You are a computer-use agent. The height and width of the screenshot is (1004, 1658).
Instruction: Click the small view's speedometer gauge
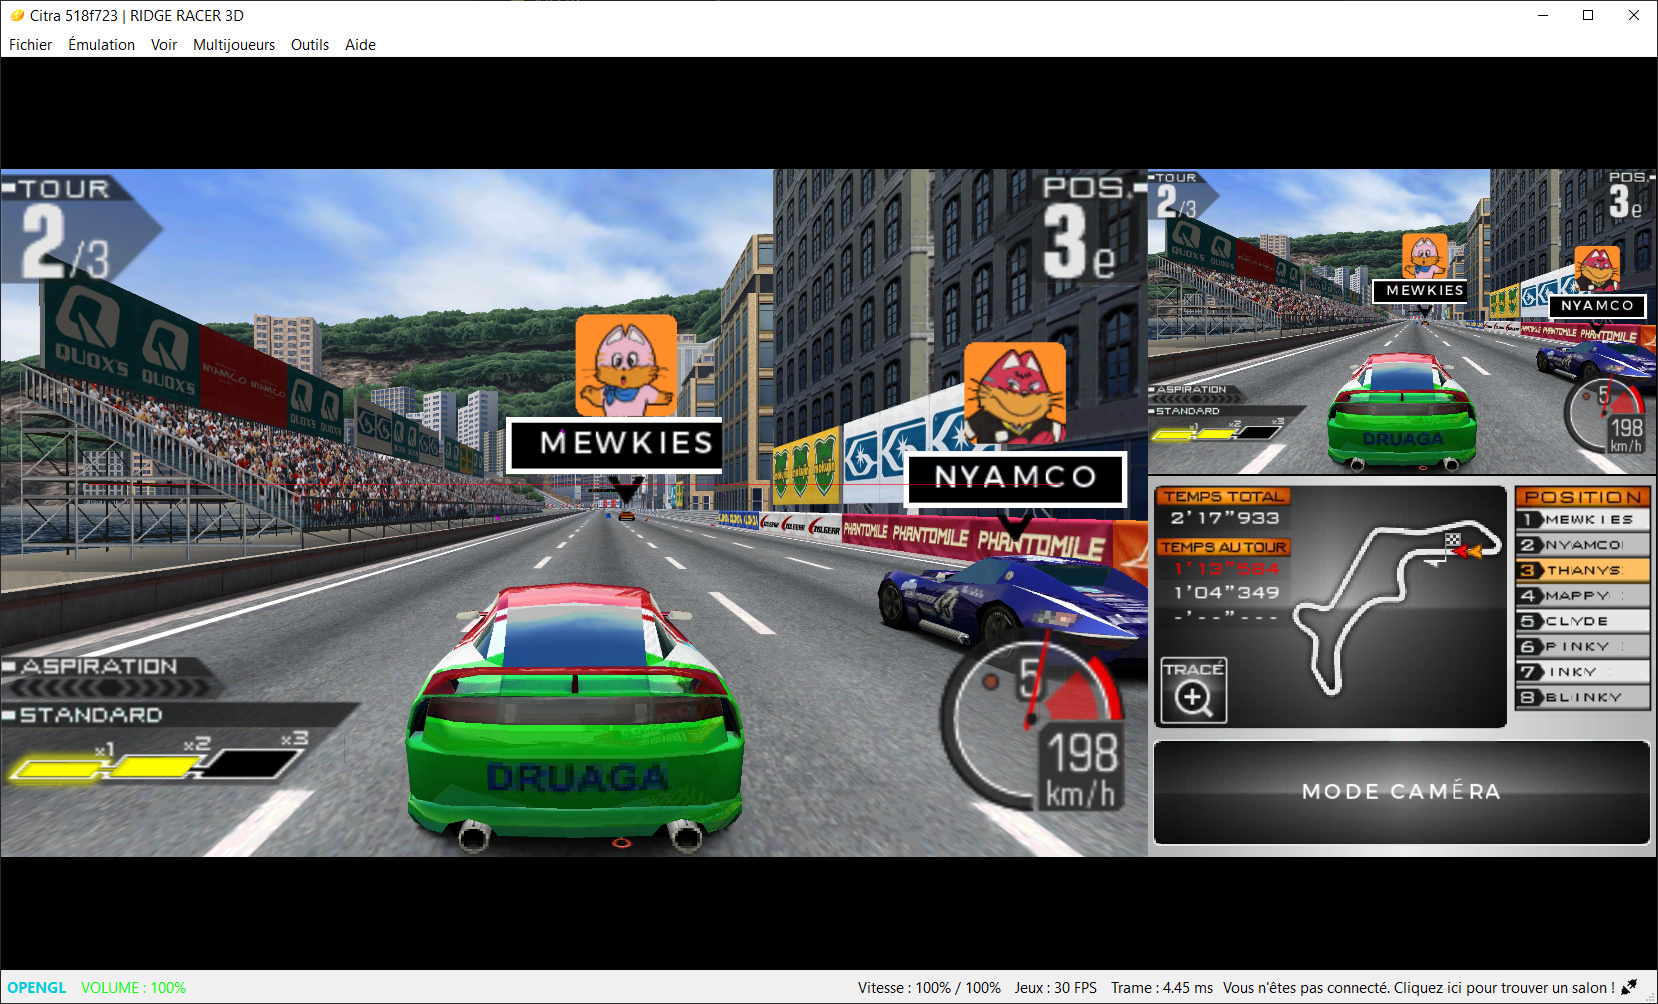pos(1606,415)
